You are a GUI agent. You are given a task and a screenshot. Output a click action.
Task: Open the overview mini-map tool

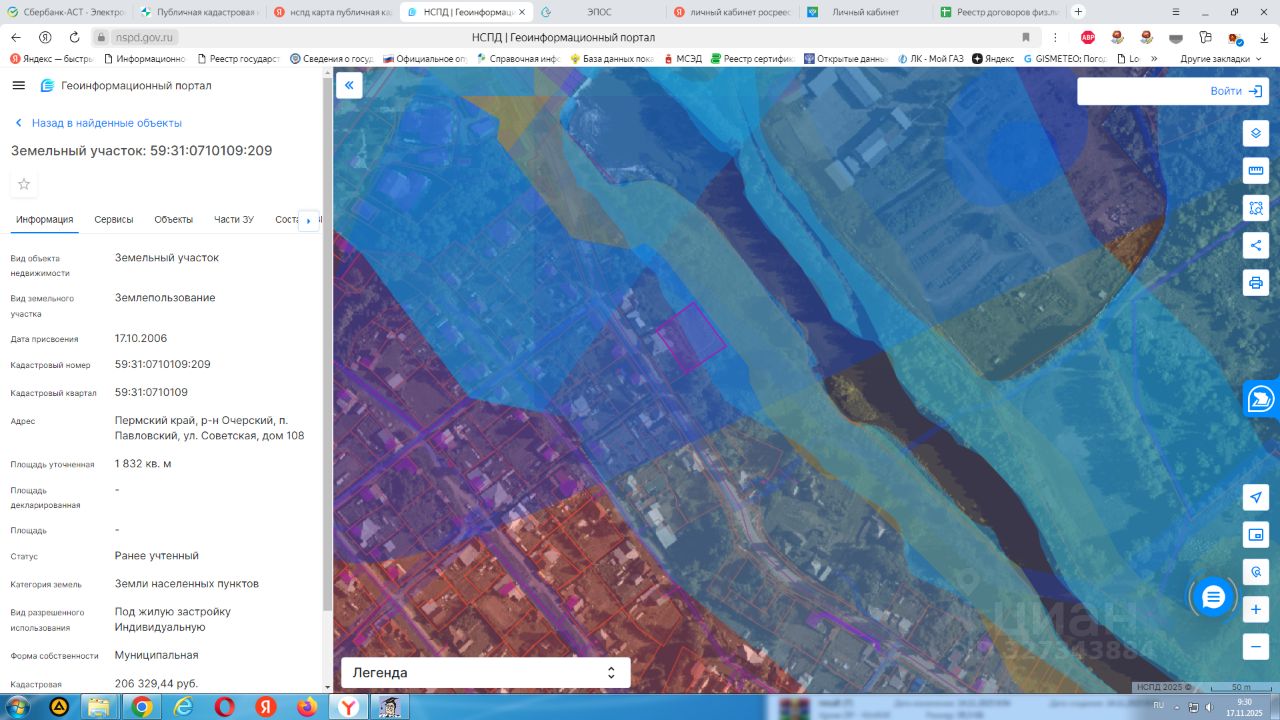point(1256,535)
